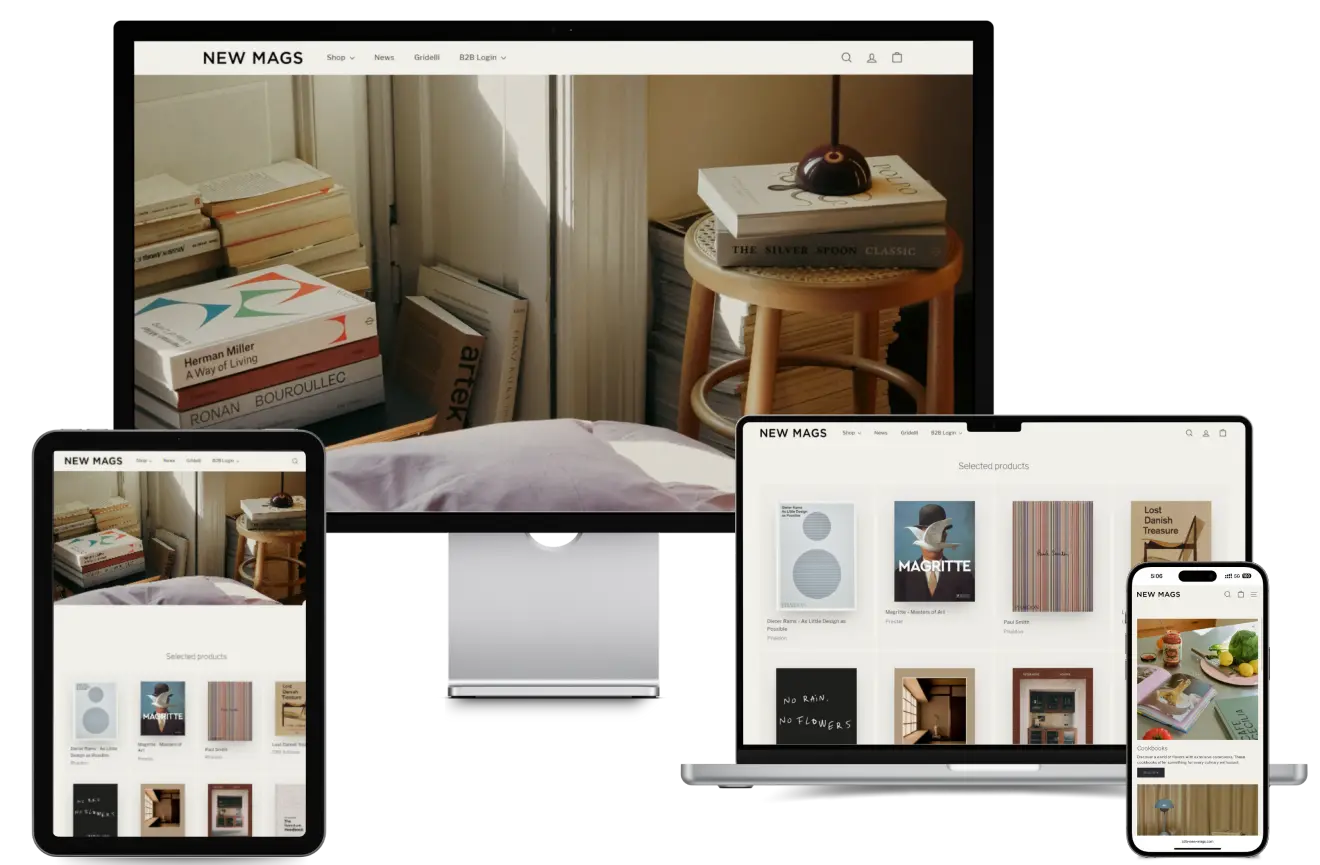Open the Dieter Rams title link on the laptop

click(x=806, y=625)
